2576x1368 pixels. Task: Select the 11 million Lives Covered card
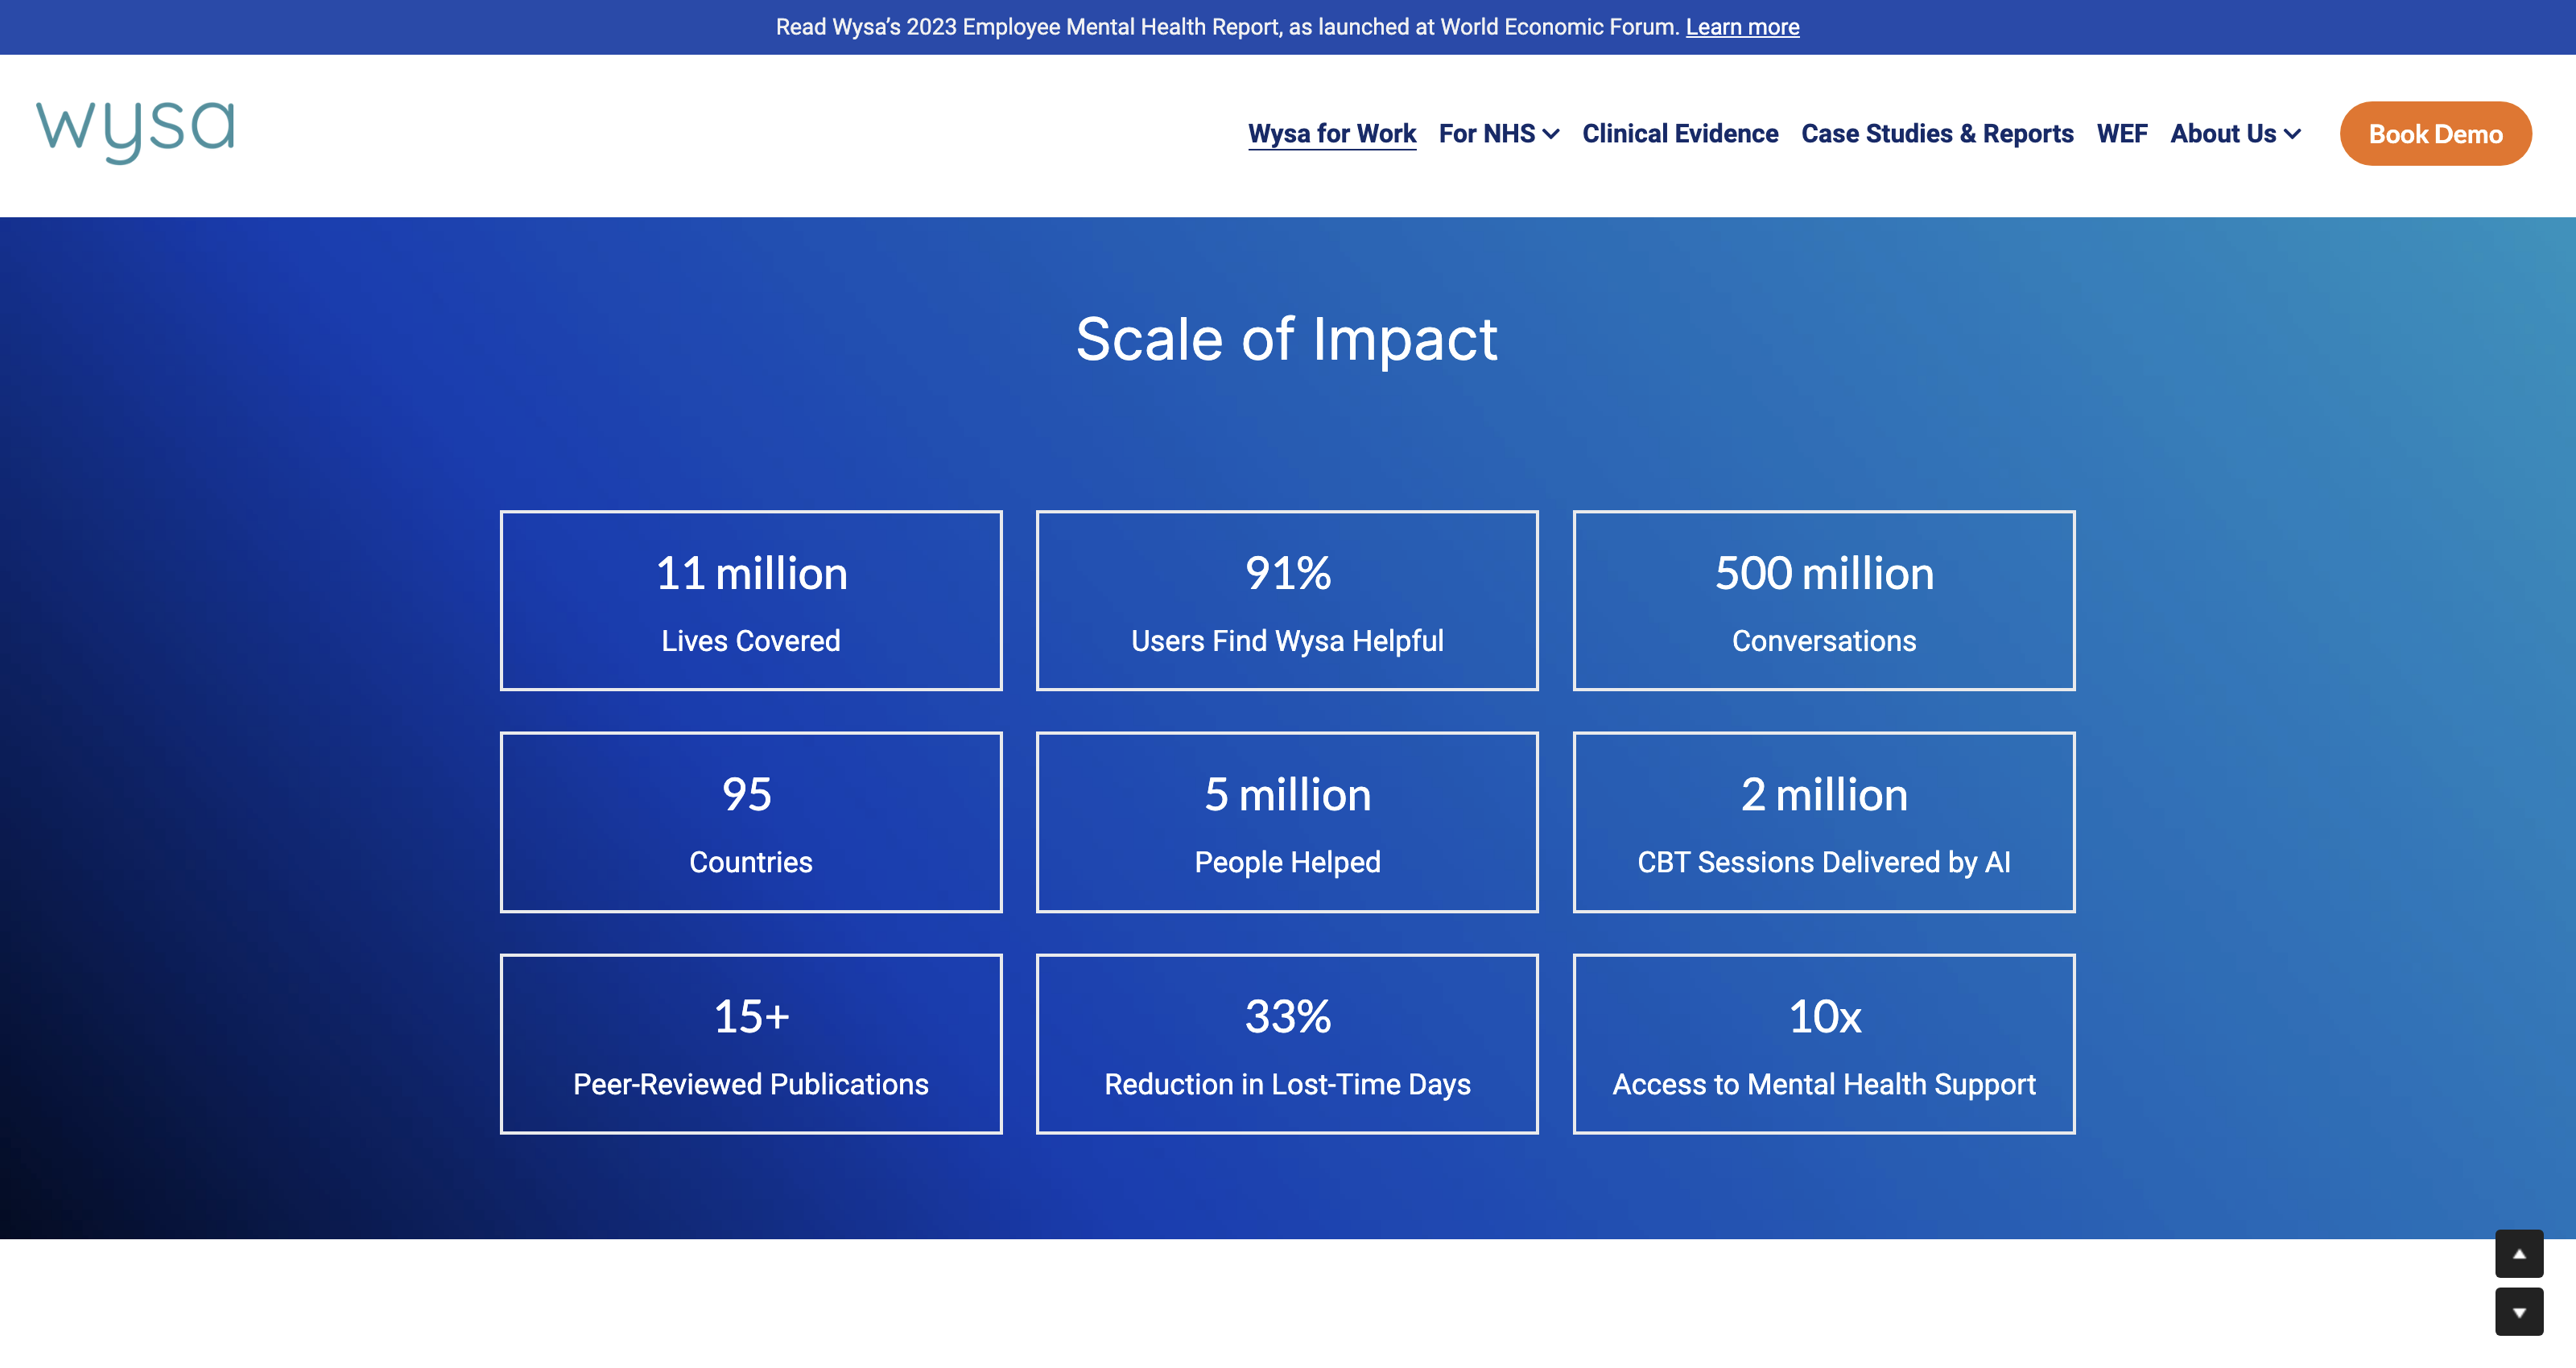pyautogui.click(x=751, y=600)
